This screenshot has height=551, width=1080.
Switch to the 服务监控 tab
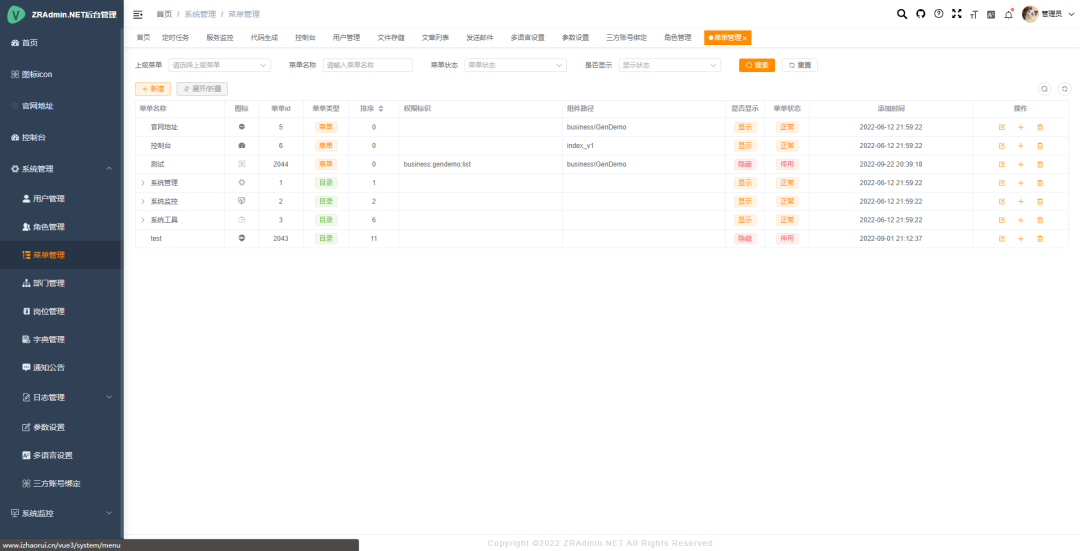(x=220, y=38)
